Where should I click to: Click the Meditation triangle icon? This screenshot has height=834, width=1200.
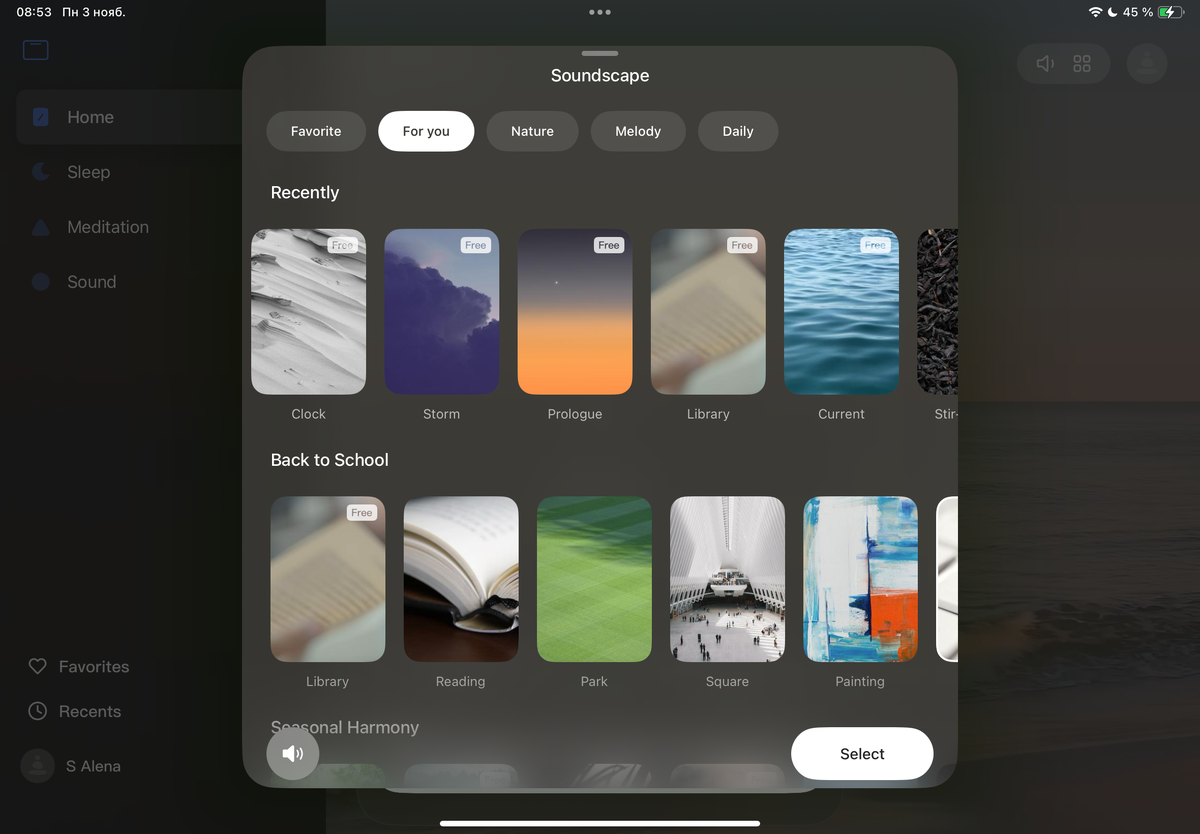point(41,227)
